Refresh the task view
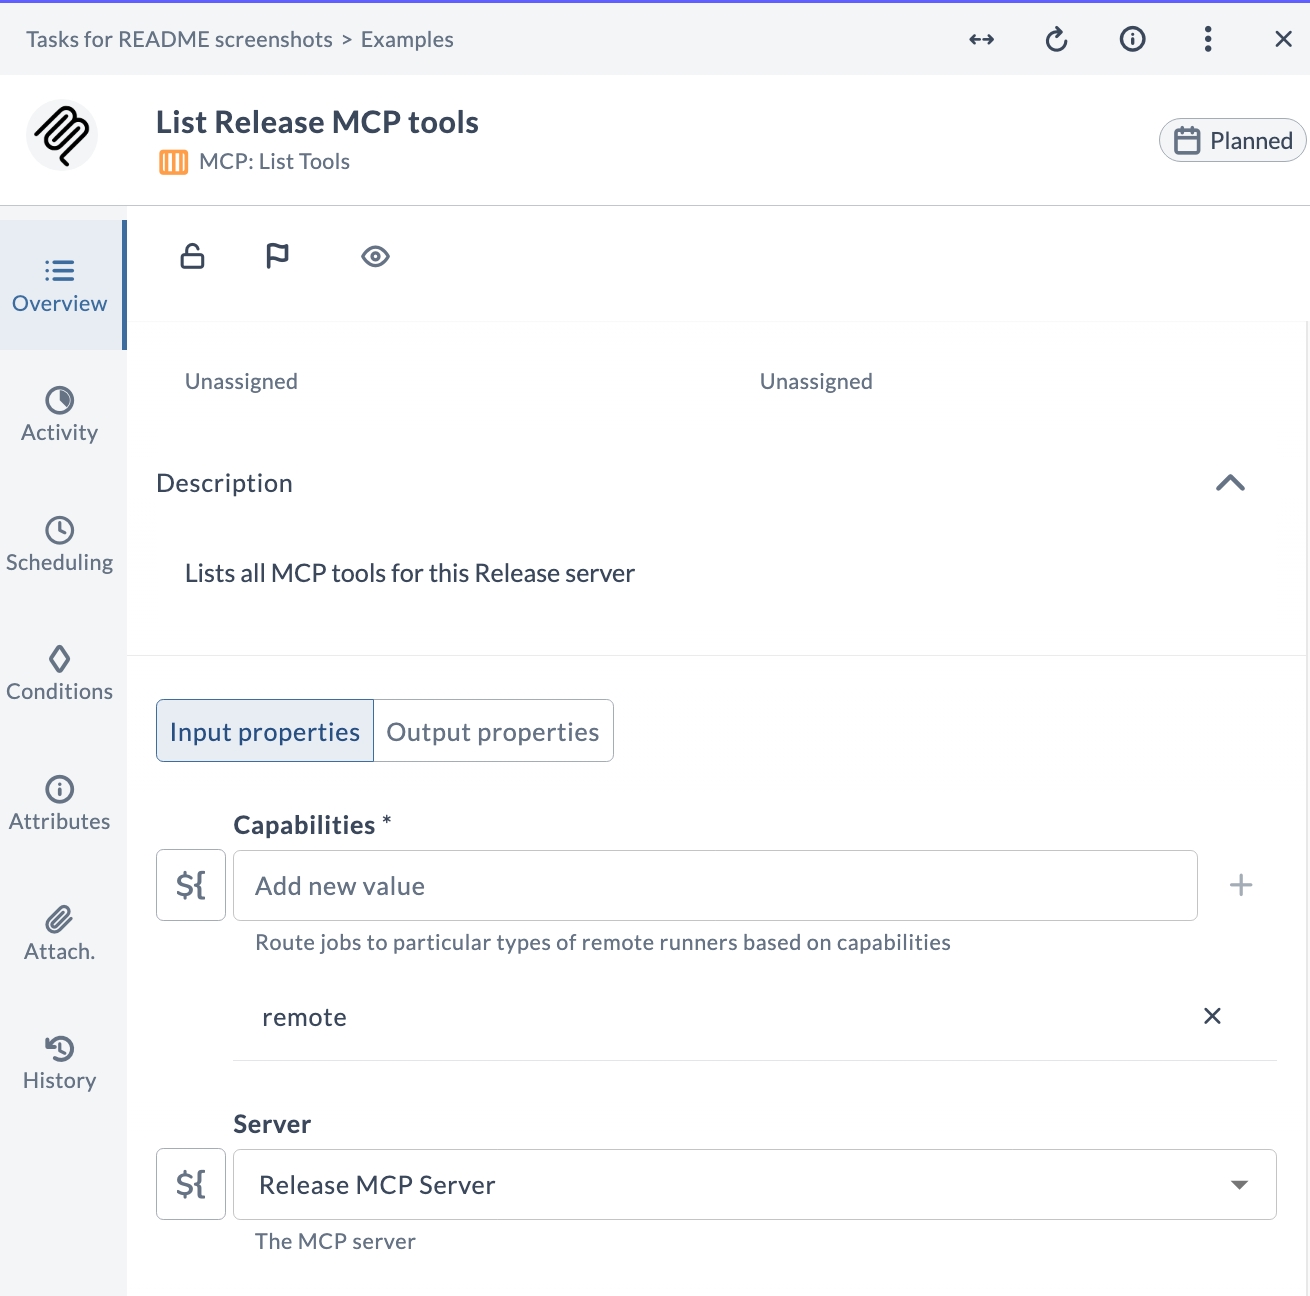Viewport: 1310px width, 1296px height. click(1056, 39)
